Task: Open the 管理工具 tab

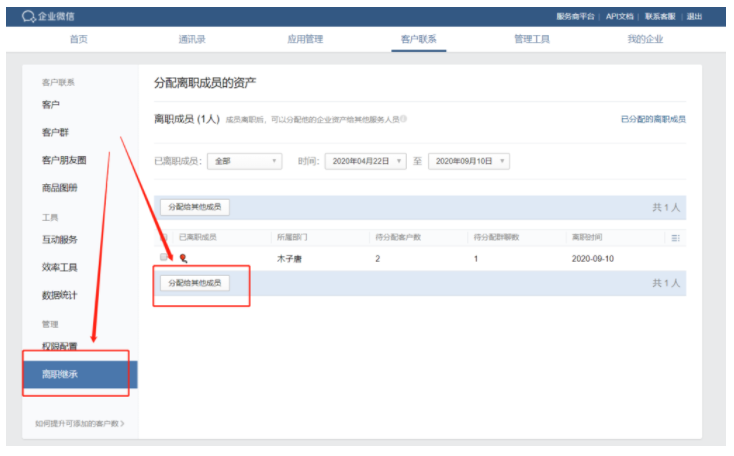Action: (532, 39)
